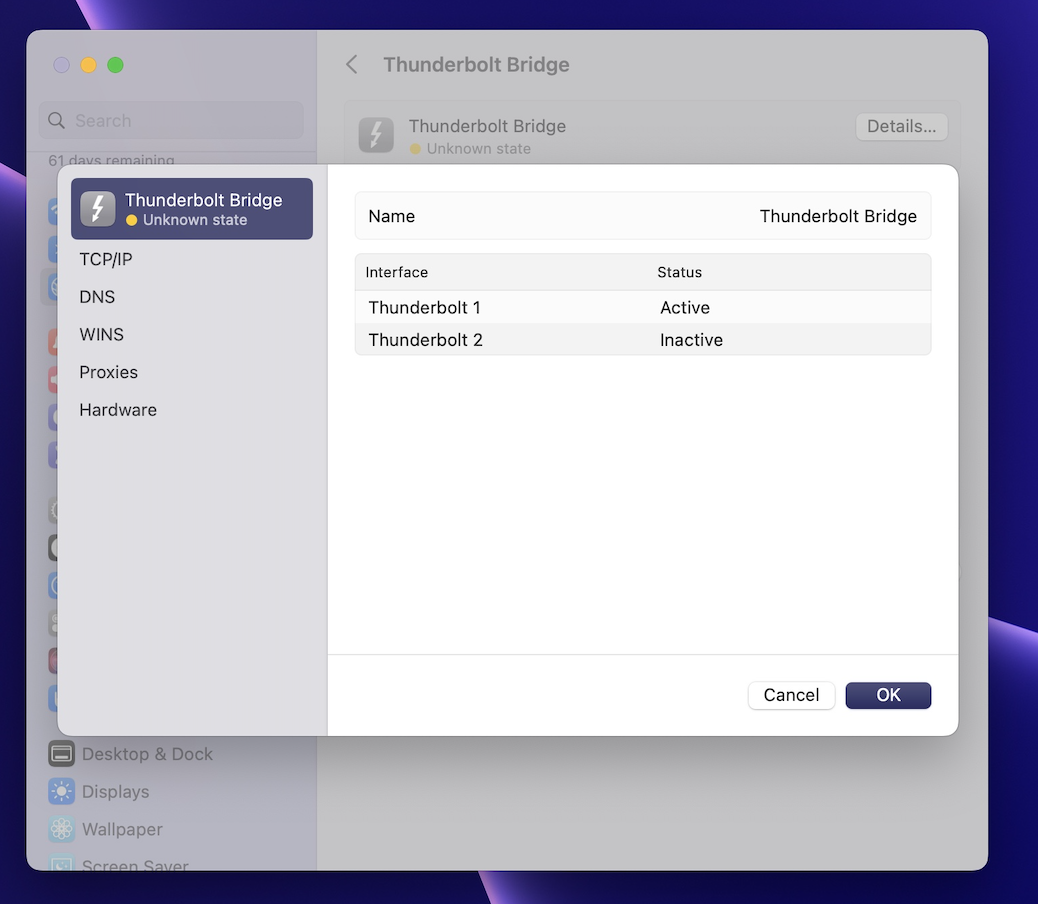This screenshot has height=904, width=1038.
Task: Open the Proxies section
Action: click(x=109, y=372)
